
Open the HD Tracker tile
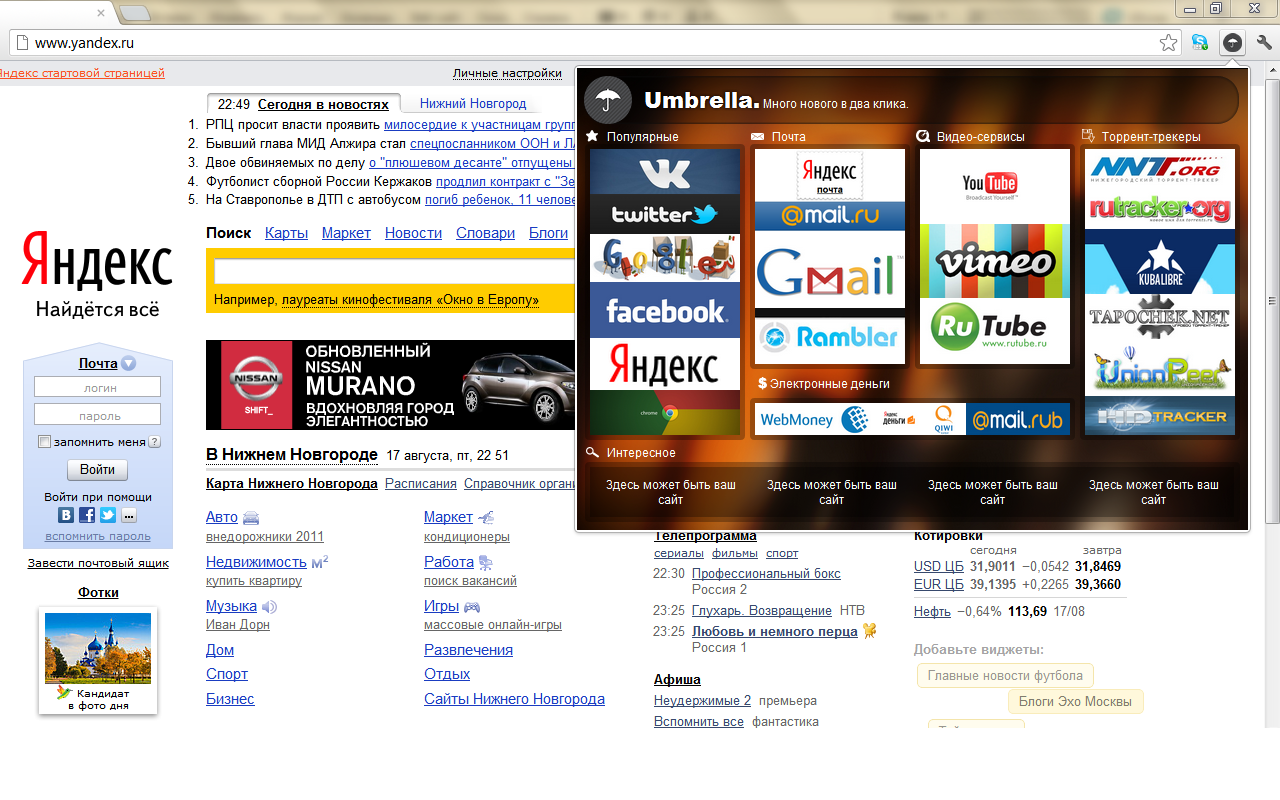pyautogui.click(x=1160, y=416)
